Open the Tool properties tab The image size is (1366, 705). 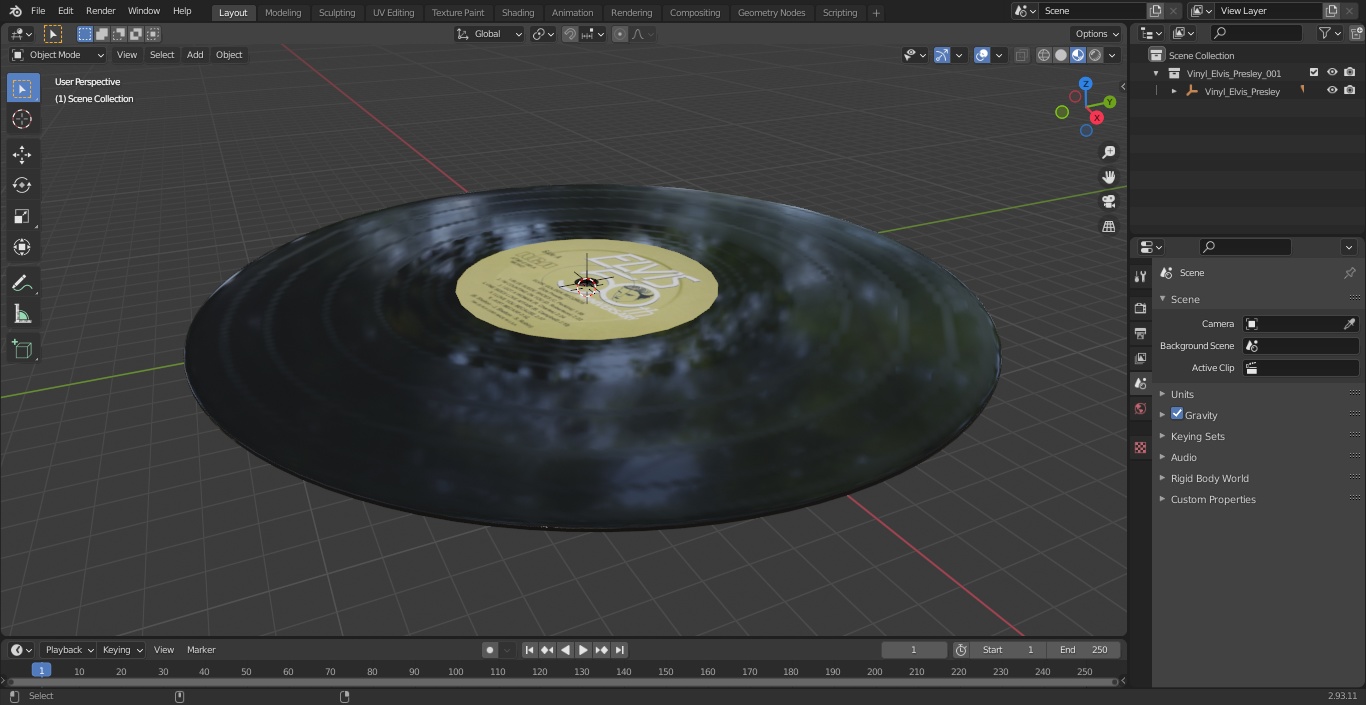(1140, 276)
